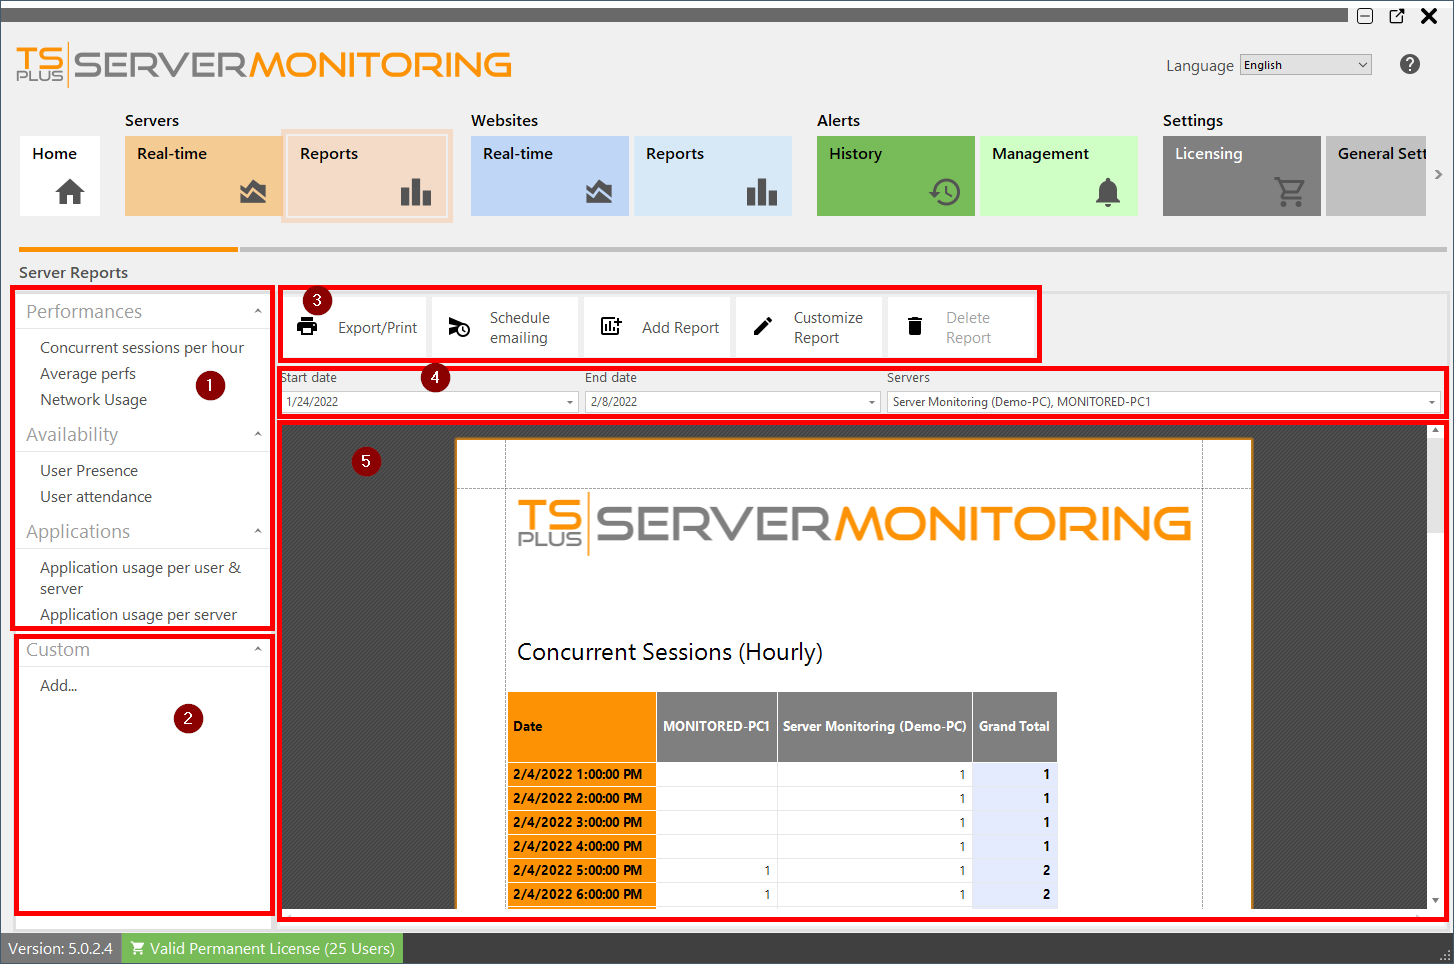Click the Servers Reports bar chart icon
The image size is (1454, 964).
point(415,190)
